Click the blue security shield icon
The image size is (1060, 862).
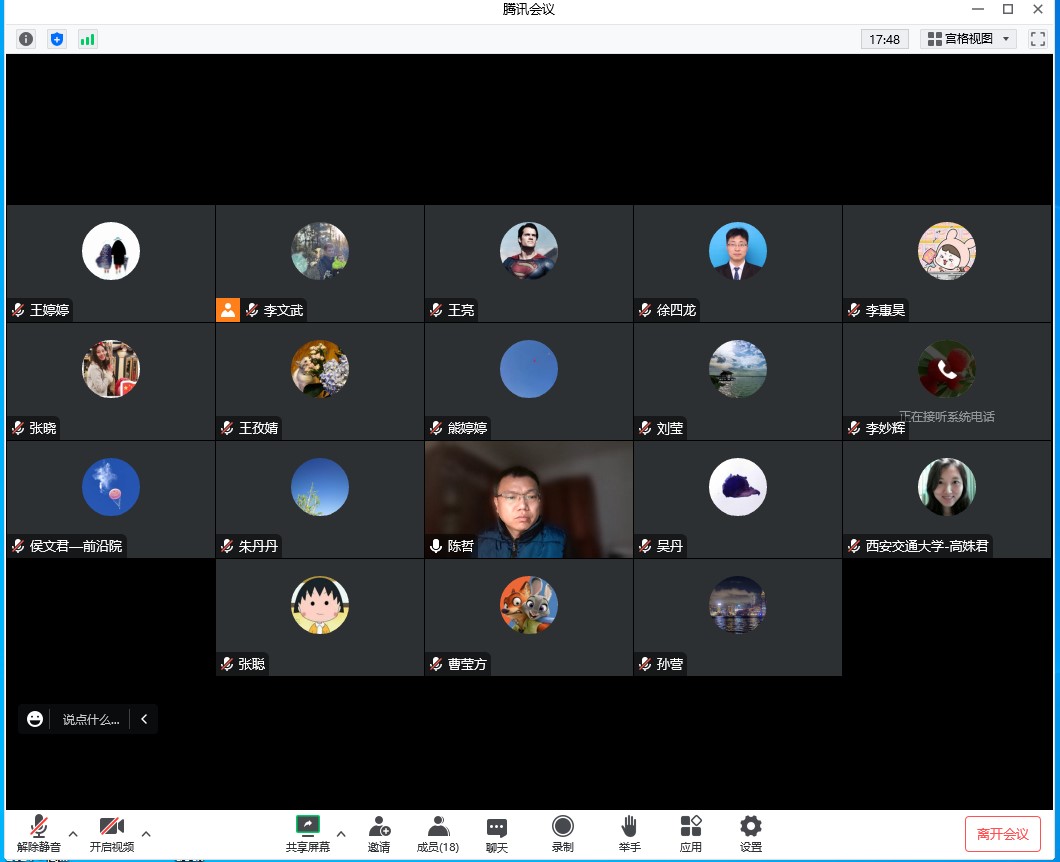57,39
